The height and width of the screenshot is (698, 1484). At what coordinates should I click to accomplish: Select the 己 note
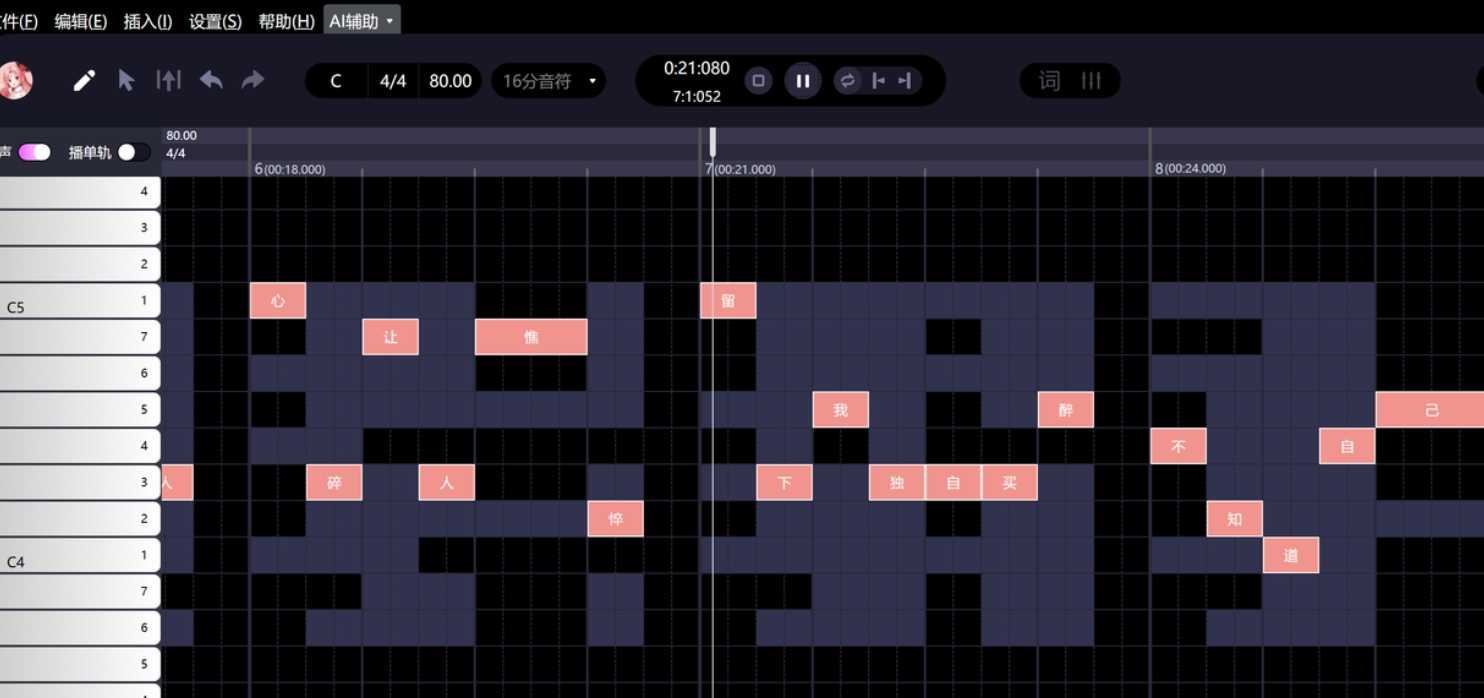[1430, 409]
